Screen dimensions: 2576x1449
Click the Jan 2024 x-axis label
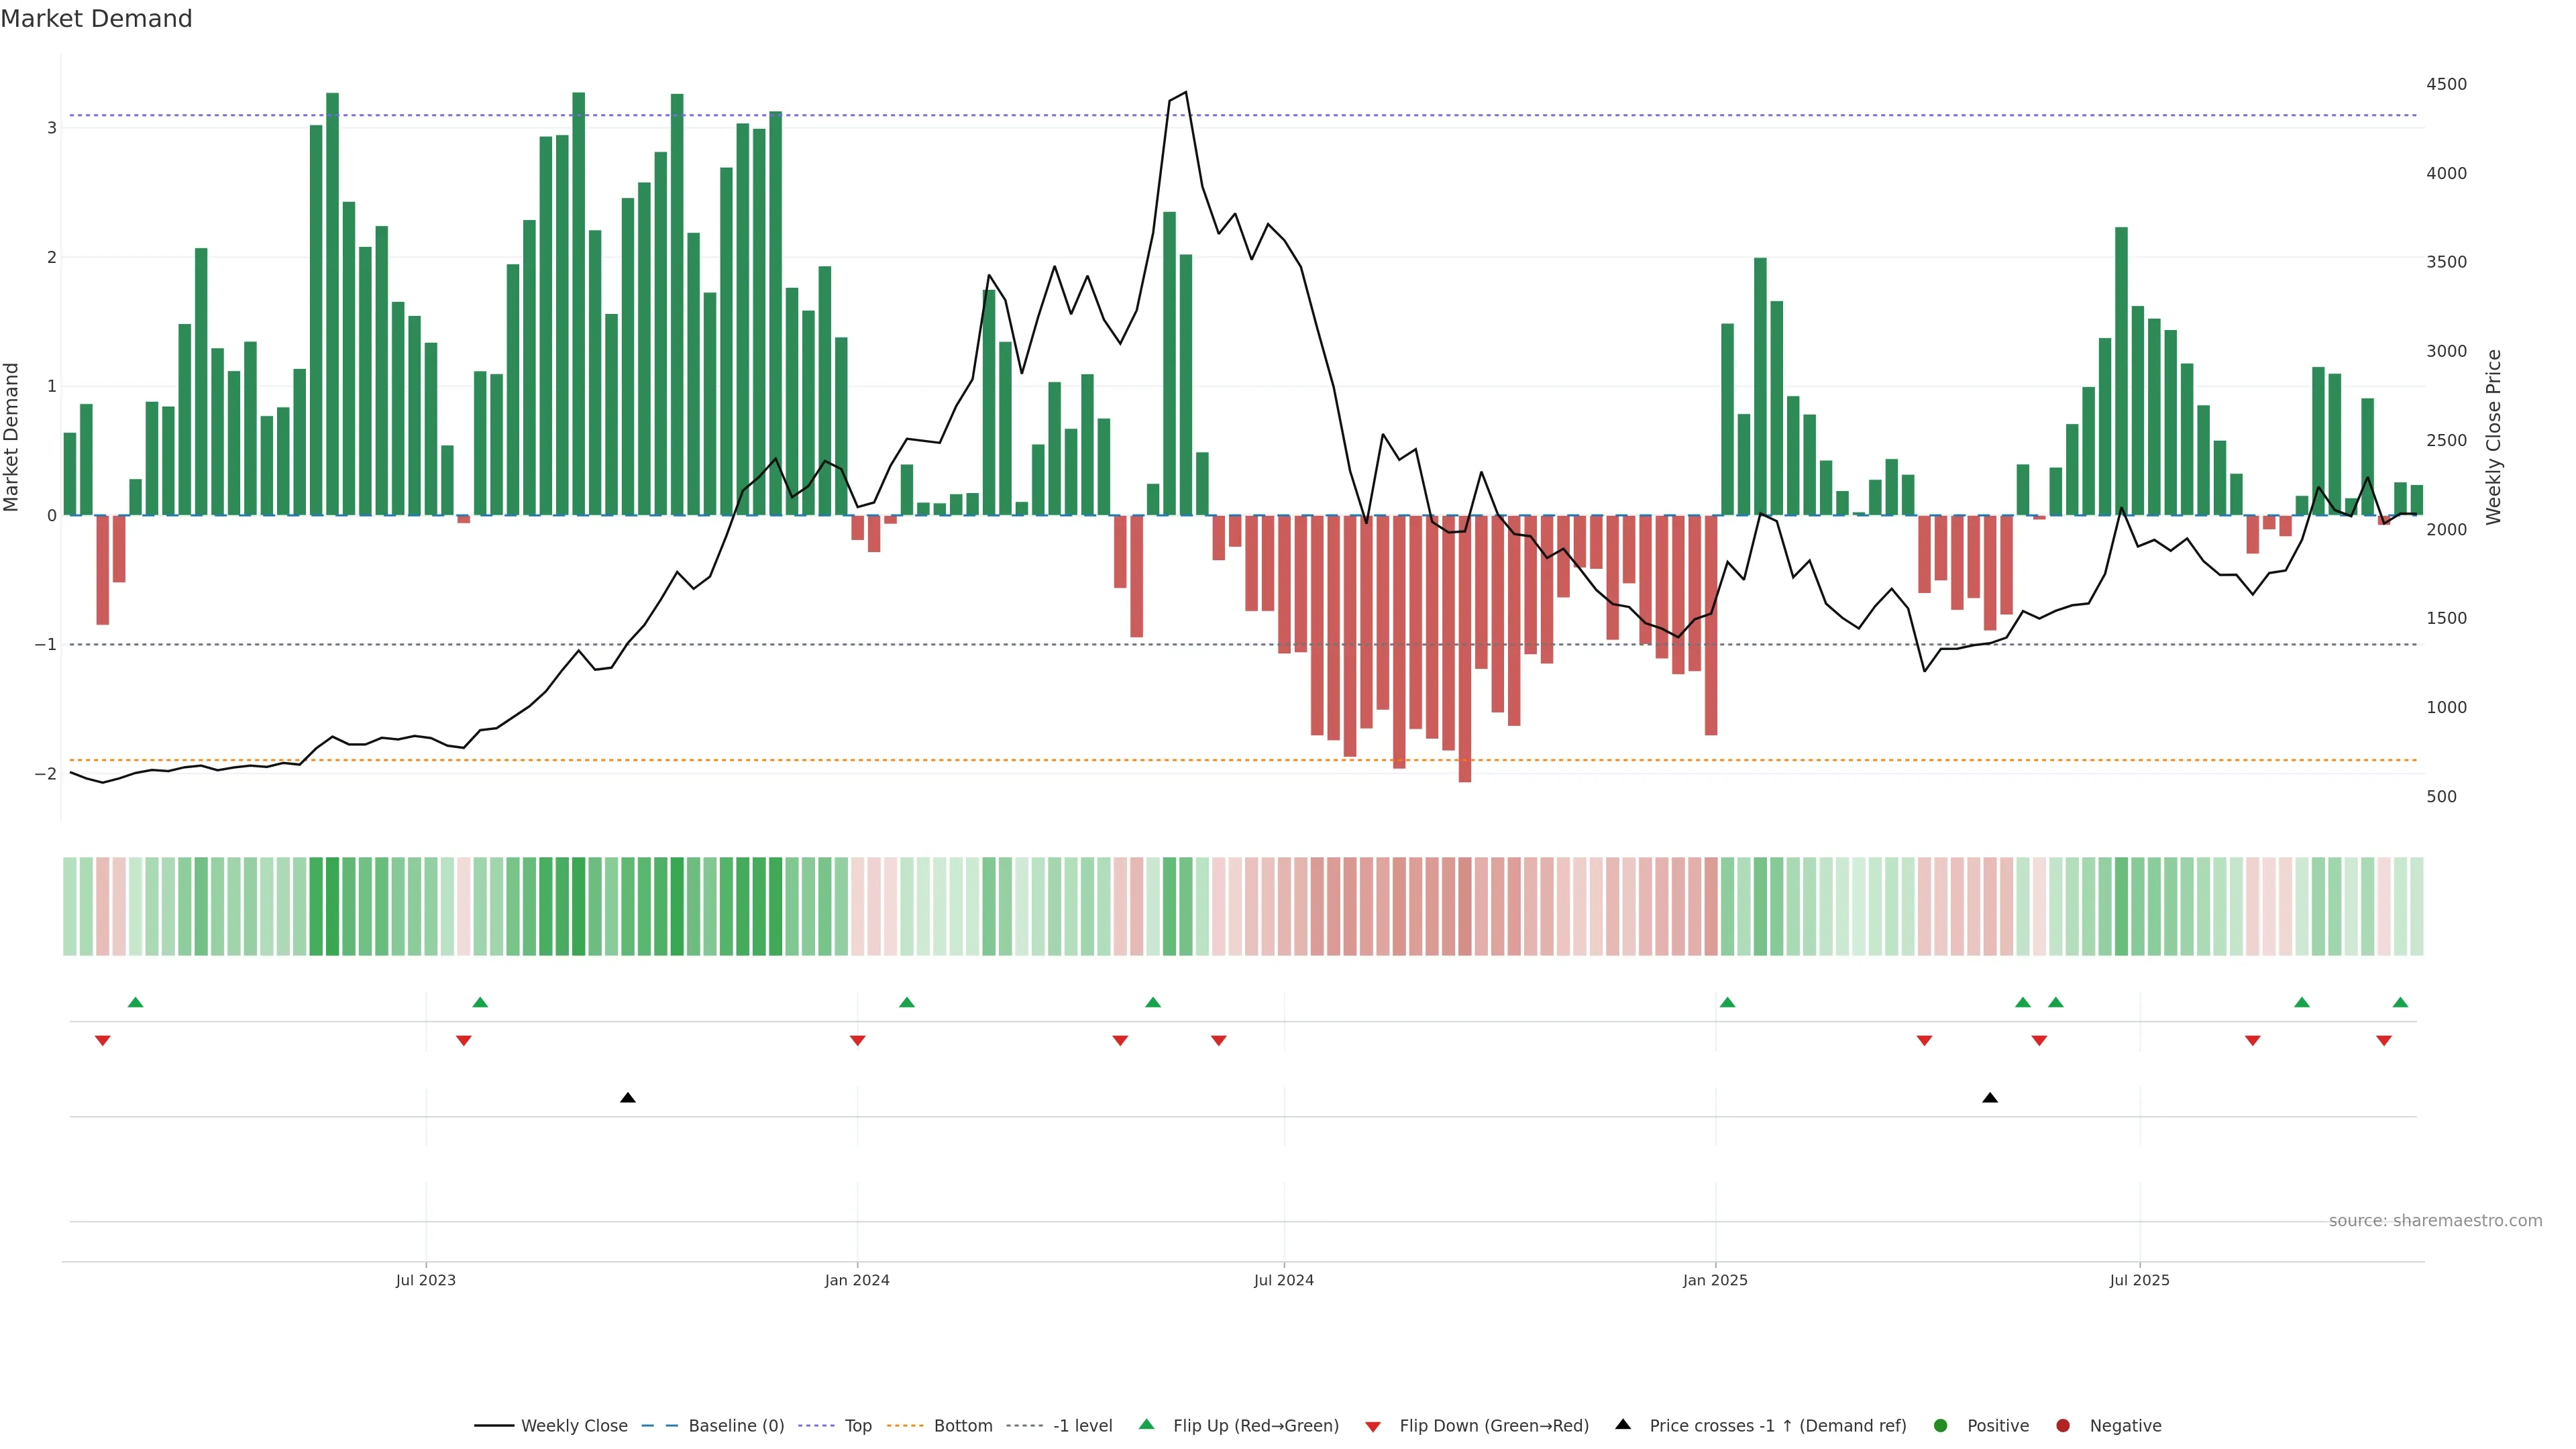857,1280
